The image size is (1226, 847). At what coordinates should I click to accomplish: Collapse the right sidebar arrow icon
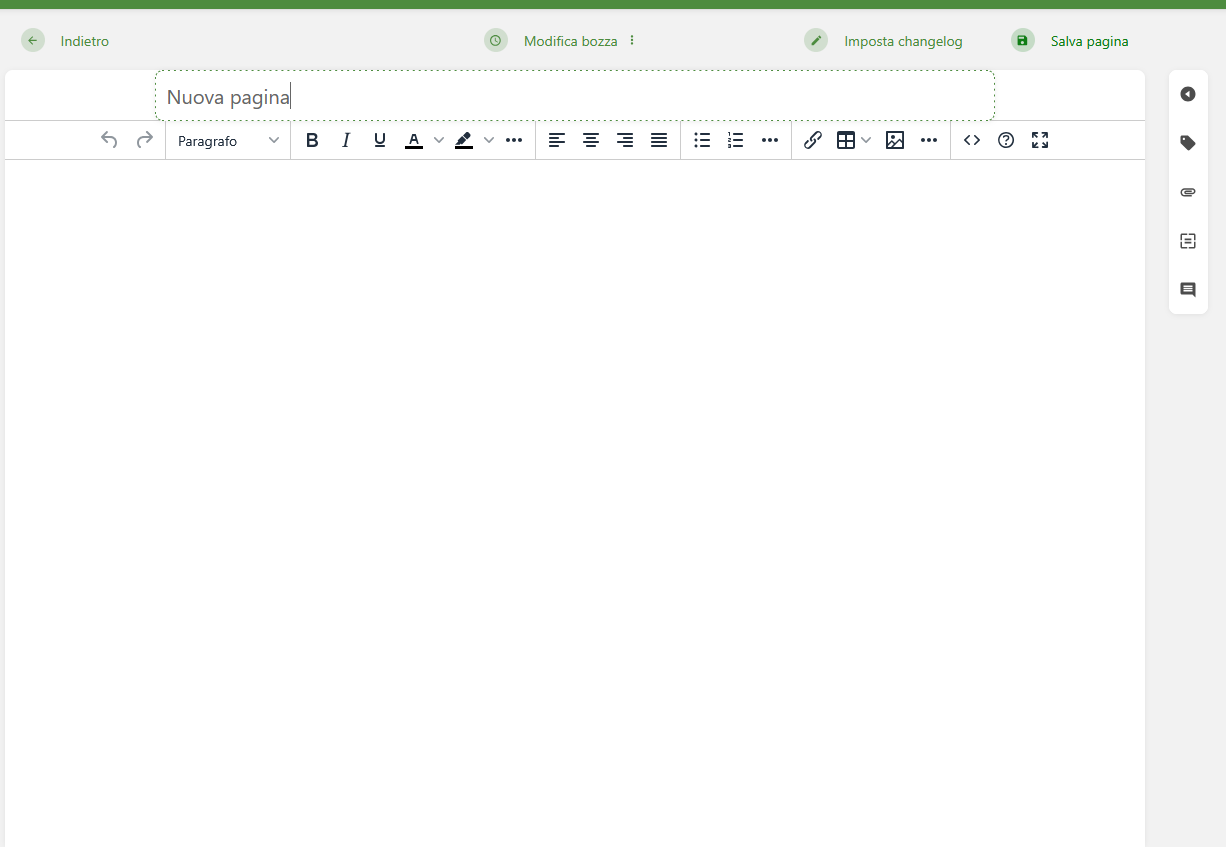coord(1188,94)
